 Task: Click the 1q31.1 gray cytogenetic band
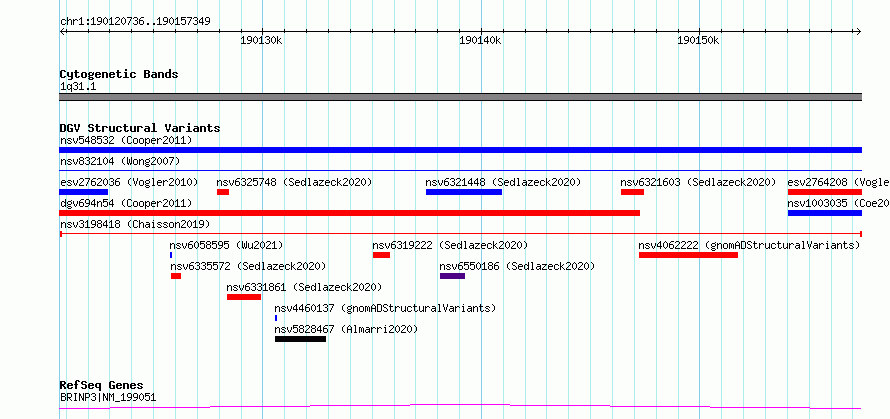tap(460, 97)
